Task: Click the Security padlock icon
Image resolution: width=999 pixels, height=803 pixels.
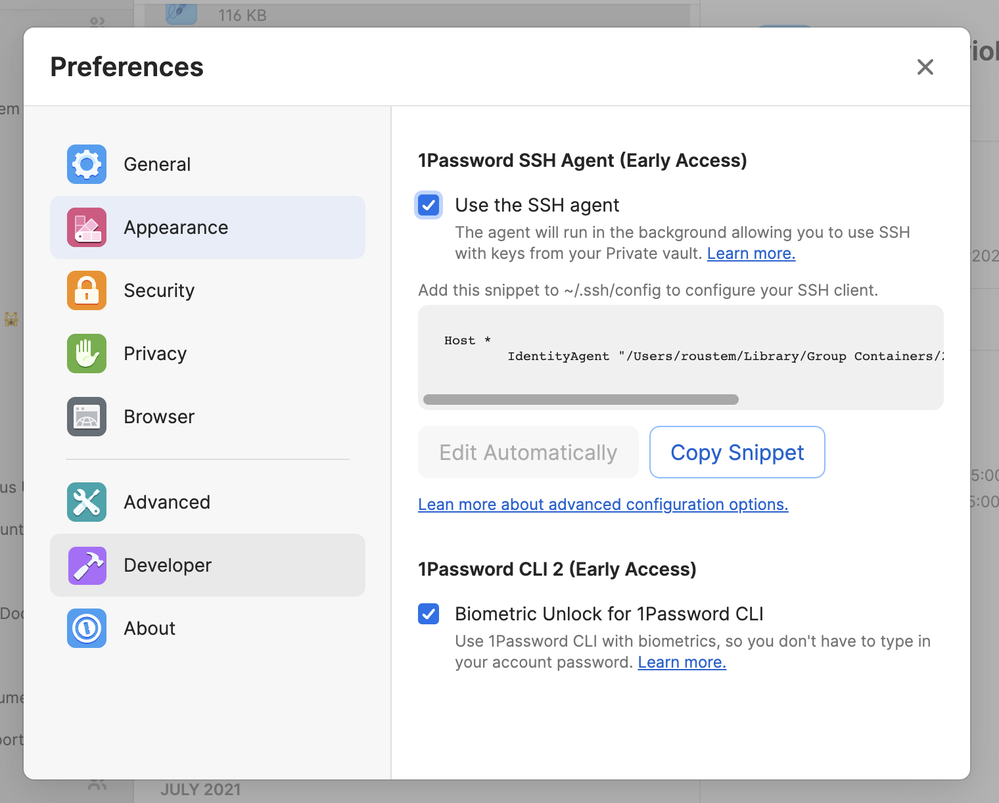Action: click(x=86, y=291)
